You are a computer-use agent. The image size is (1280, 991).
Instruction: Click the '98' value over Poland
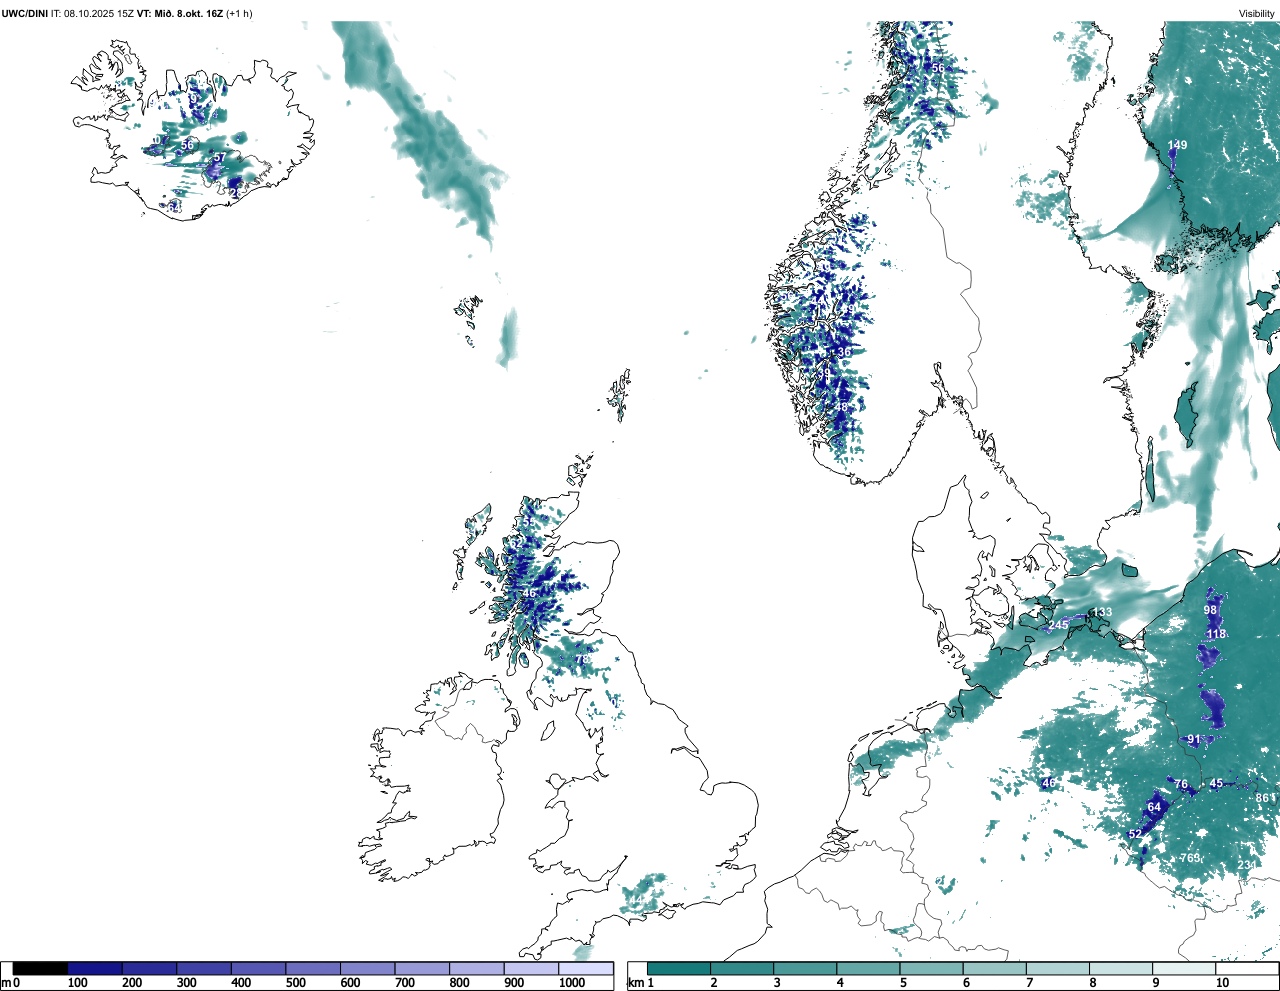point(1210,610)
